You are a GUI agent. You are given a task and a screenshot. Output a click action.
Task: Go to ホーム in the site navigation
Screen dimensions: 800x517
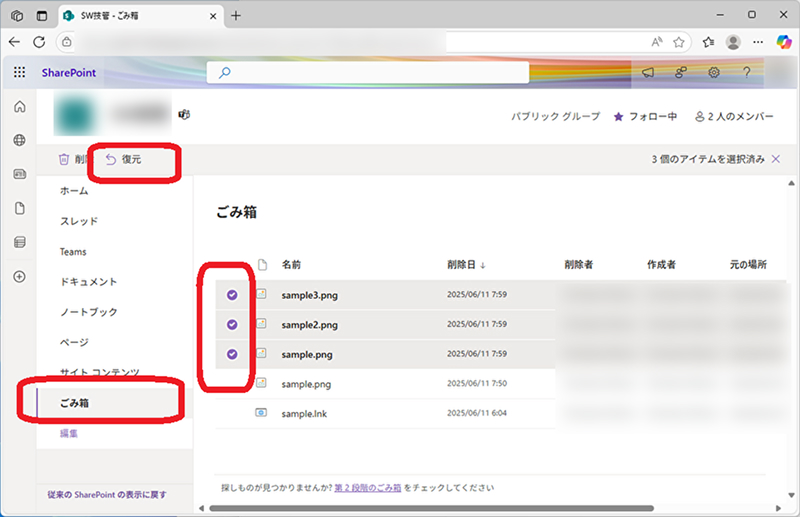tap(74, 191)
